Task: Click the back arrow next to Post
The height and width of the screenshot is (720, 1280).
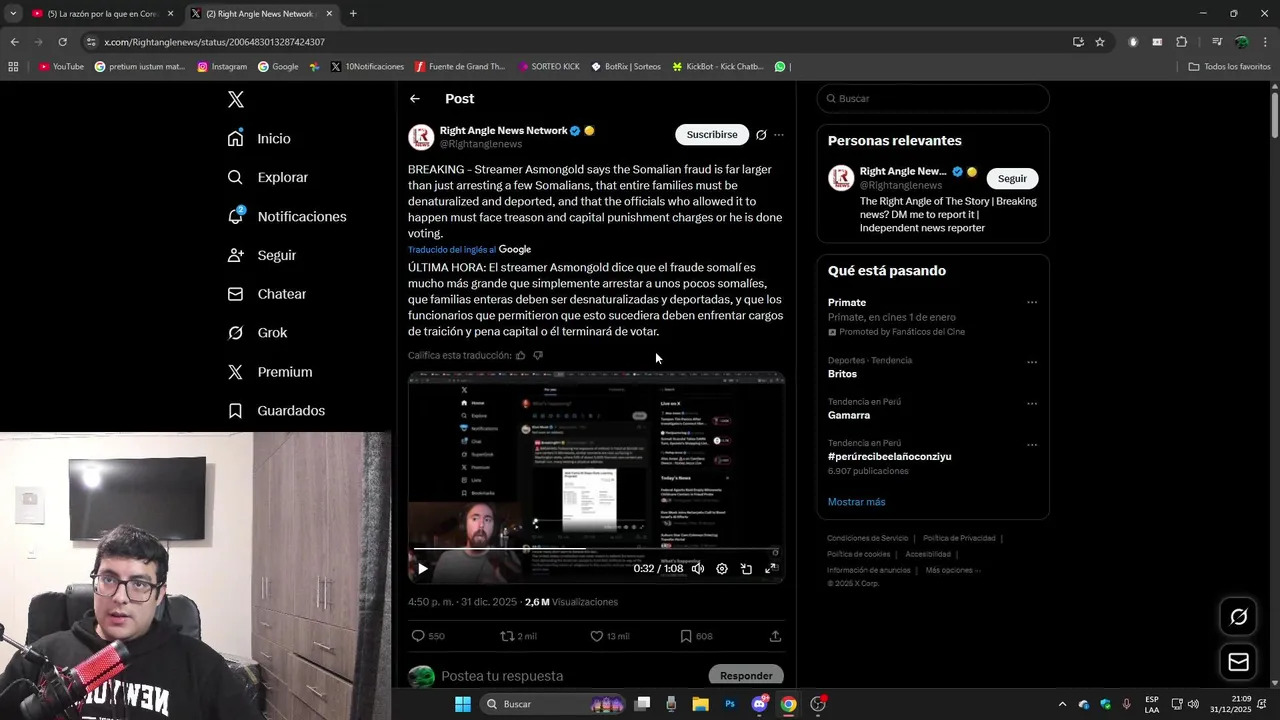Action: point(415,98)
